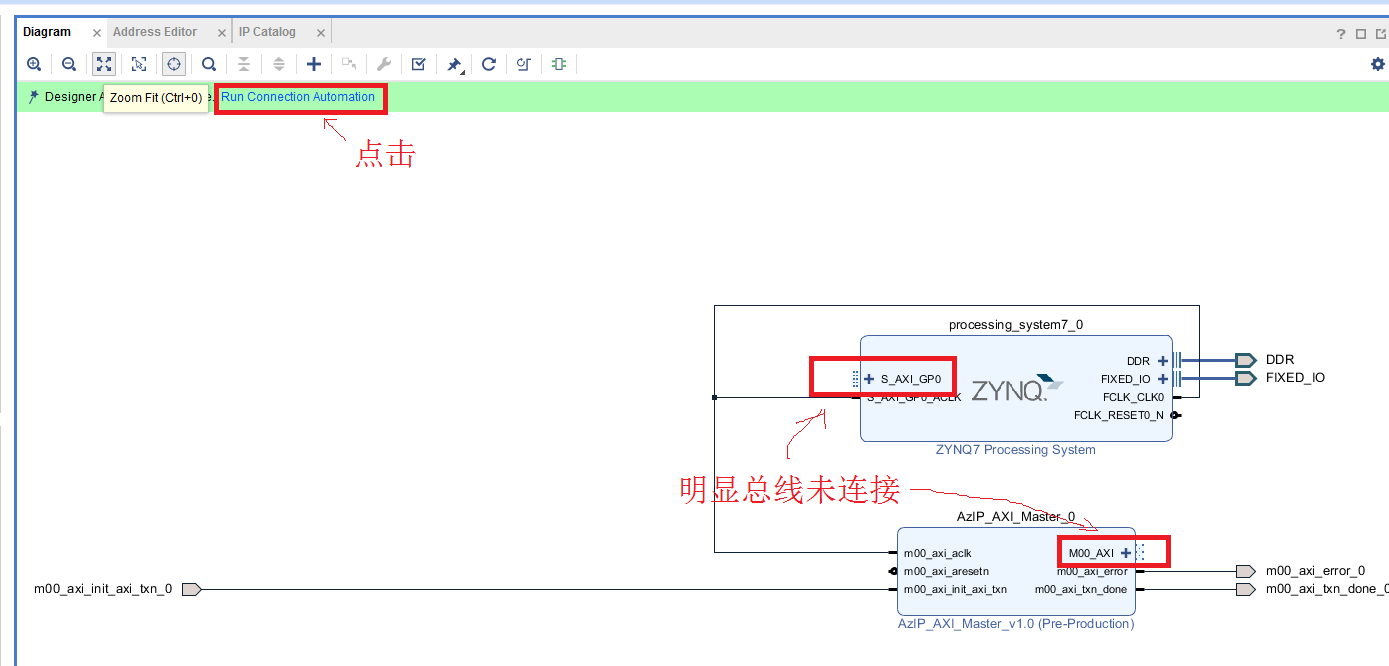Image resolution: width=1389 pixels, height=666 pixels.
Task: Expand the FIXED_IO interface plus sign
Action: point(1163,379)
